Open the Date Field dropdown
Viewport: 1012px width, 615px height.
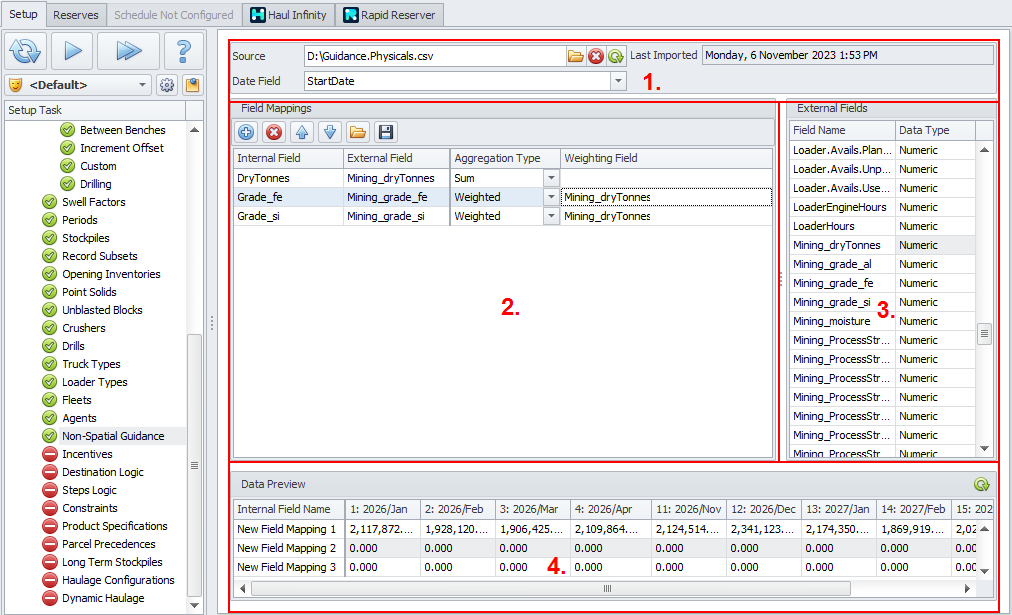618,81
